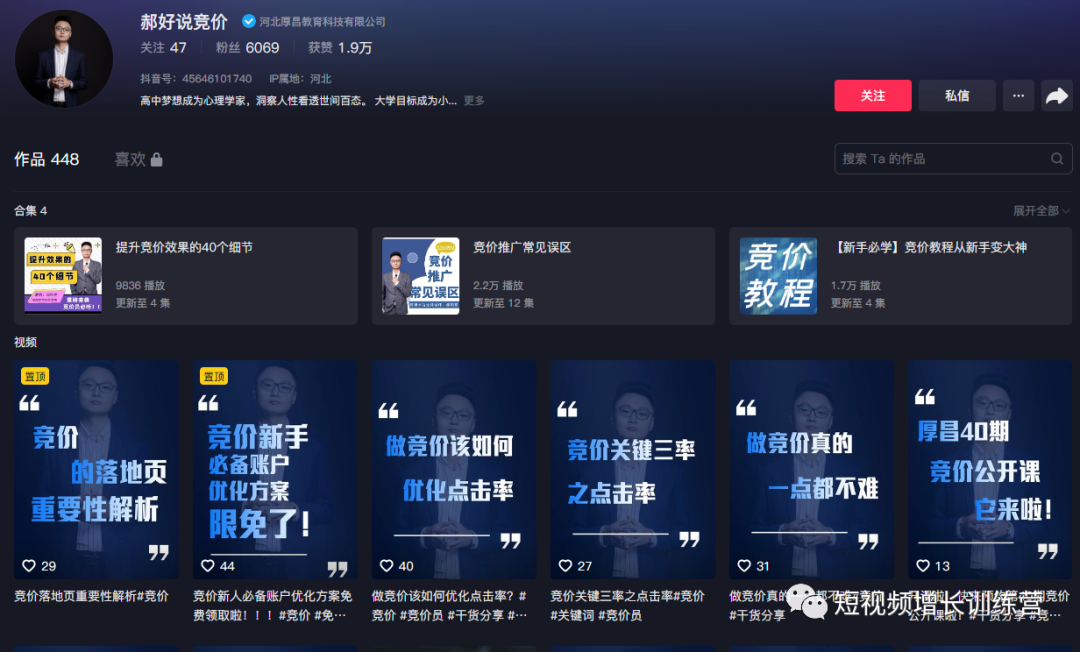Play video 做竞价该如何优化点击率
The width and height of the screenshot is (1080, 652).
click(x=454, y=470)
